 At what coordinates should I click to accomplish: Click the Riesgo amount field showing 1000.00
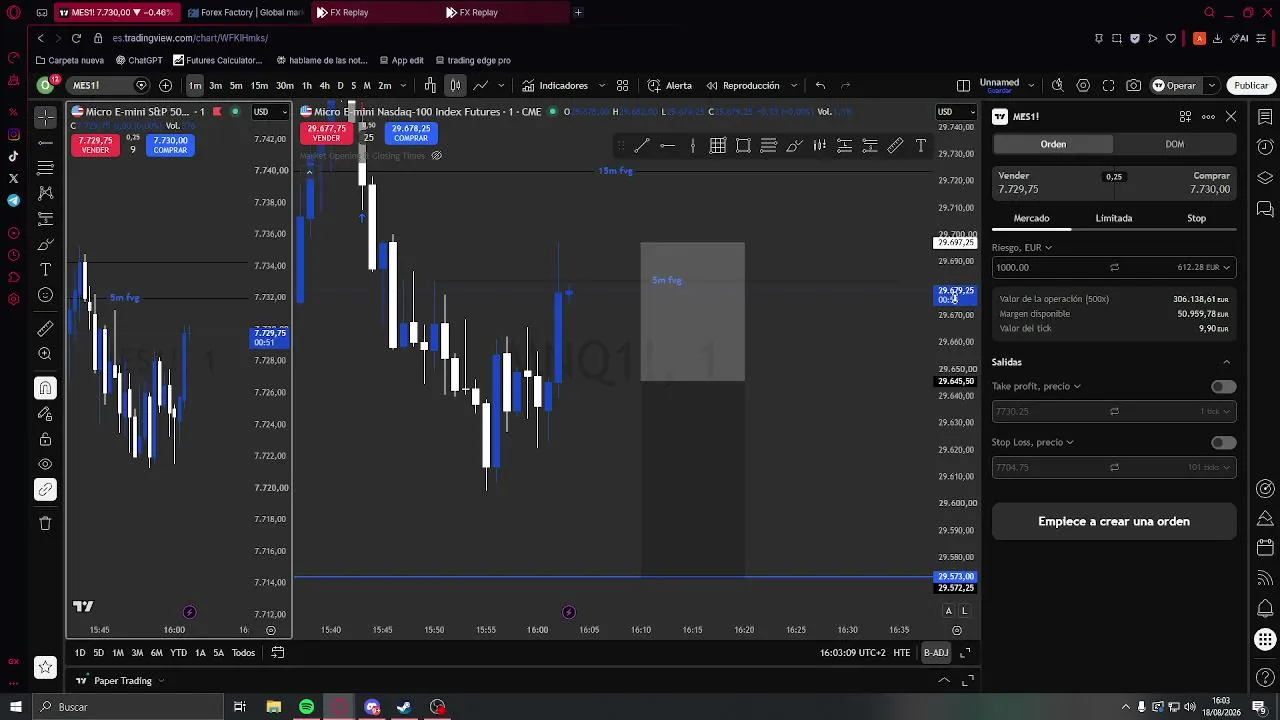point(1050,268)
